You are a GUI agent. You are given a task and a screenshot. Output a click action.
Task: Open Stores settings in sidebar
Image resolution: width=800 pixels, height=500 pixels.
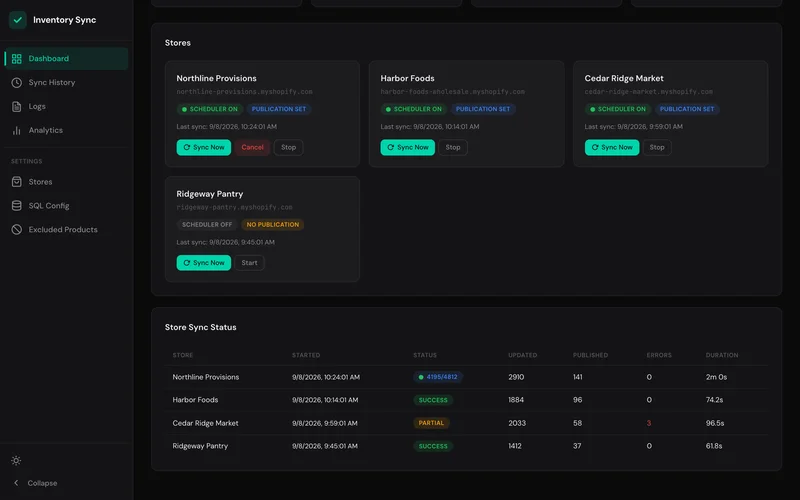[66, 182]
